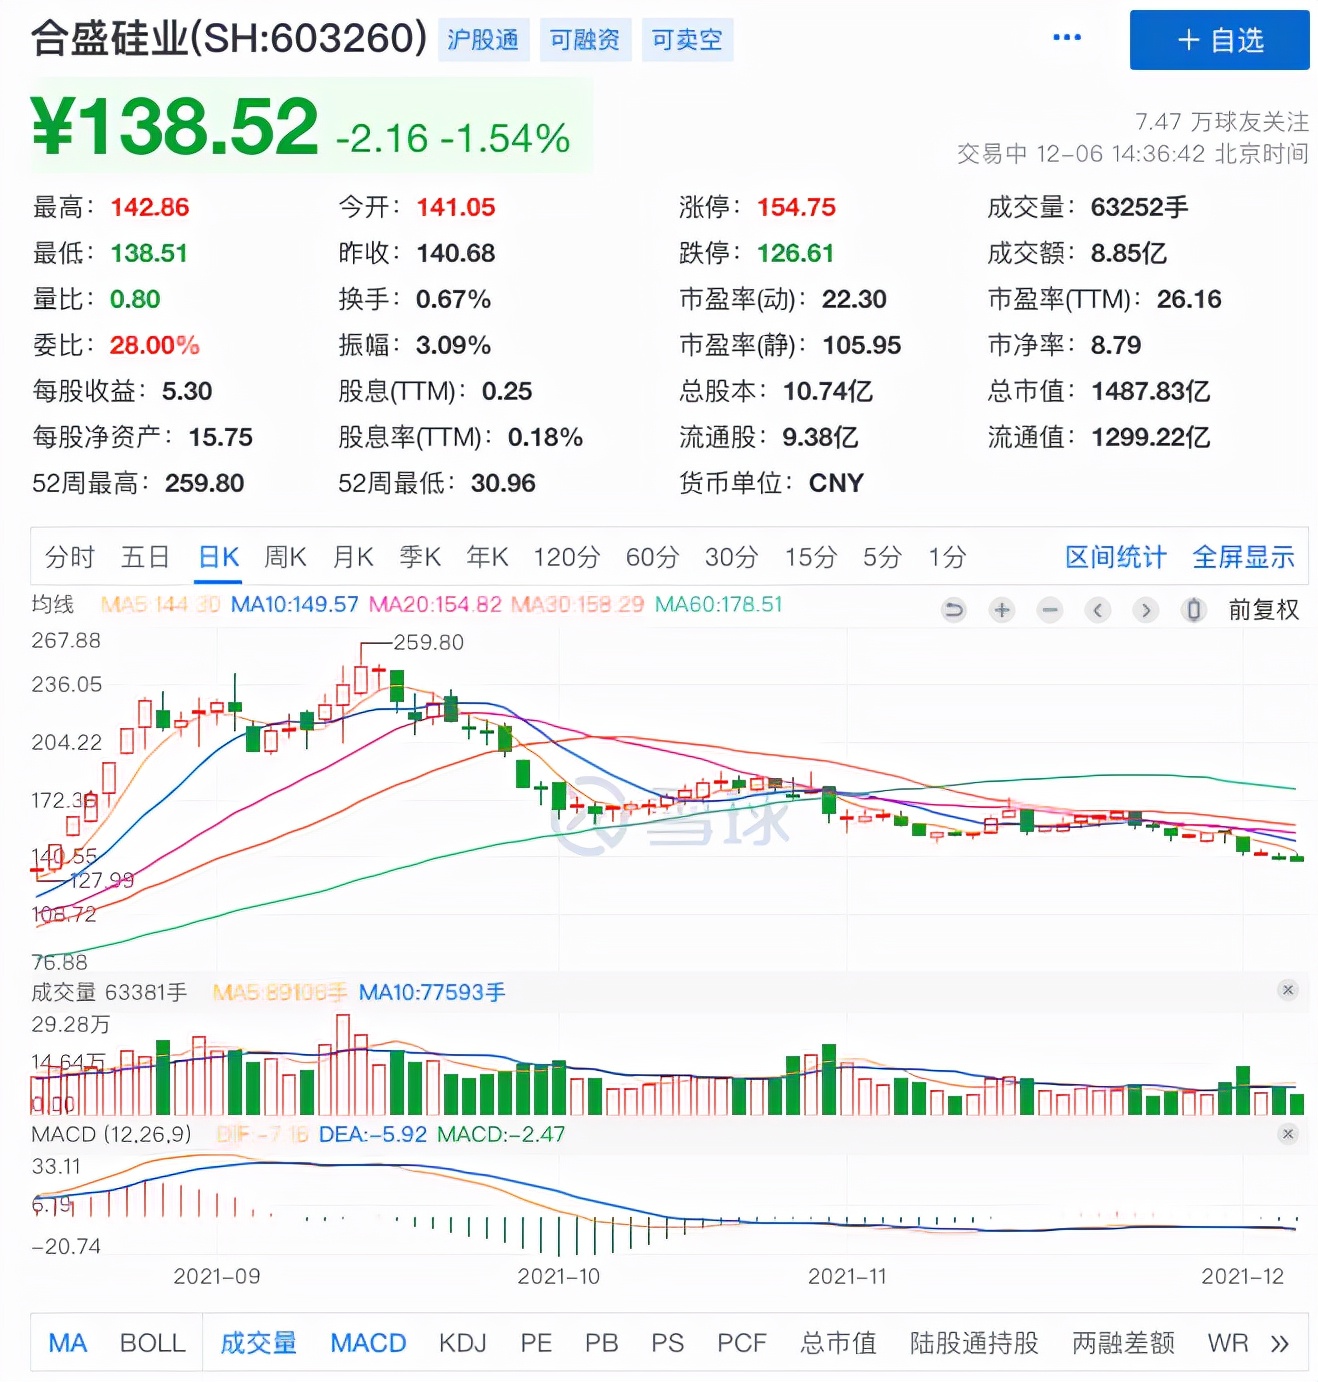Click the current price ¥138.52
This screenshot has width=1318, height=1382.
pos(175,127)
